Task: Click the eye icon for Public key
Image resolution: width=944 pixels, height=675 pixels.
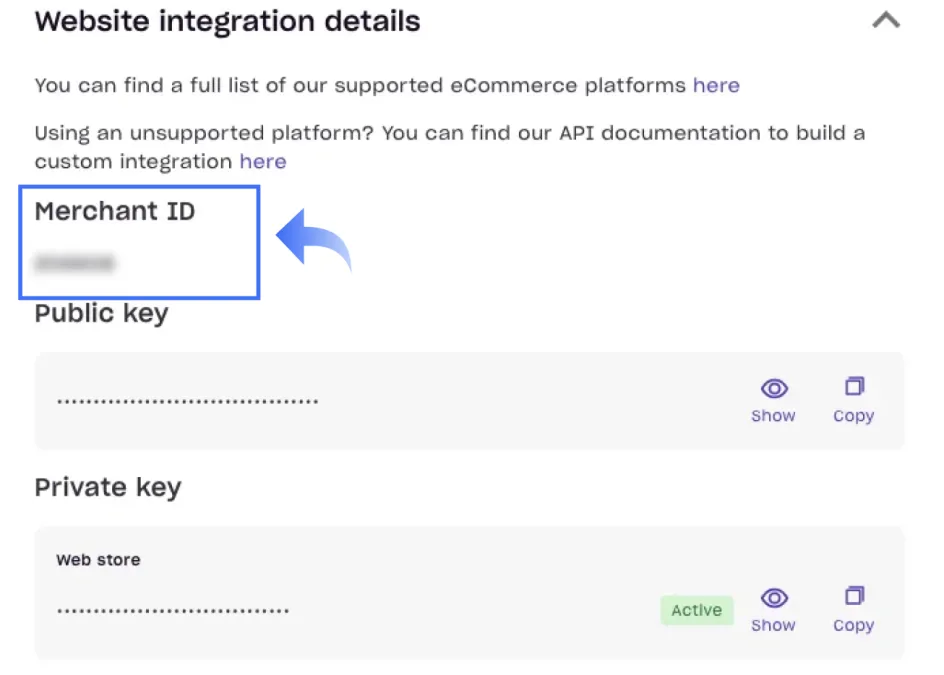Action: point(774,388)
